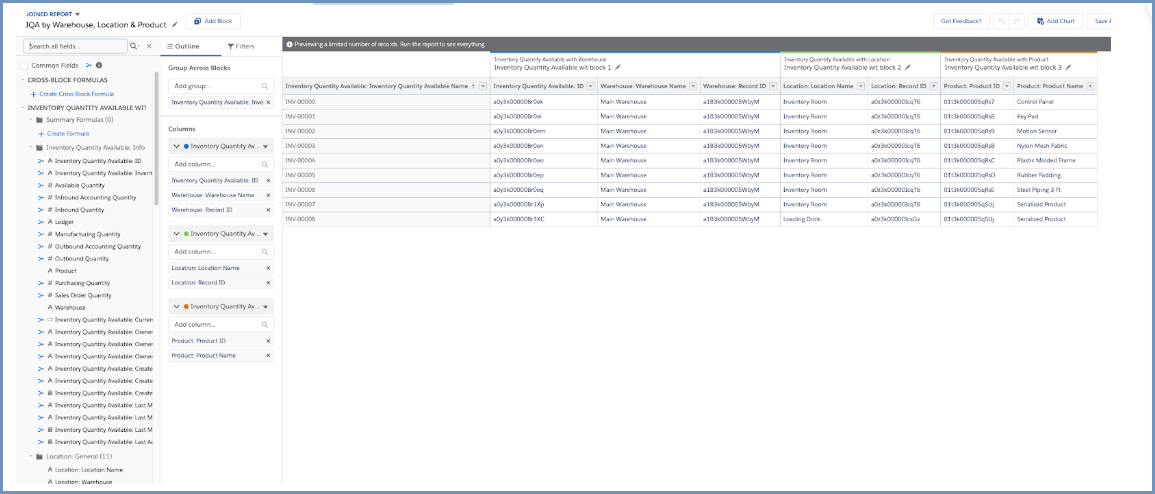
Task: Rename block 2 using pencil icon
Action: click(908, 68)
